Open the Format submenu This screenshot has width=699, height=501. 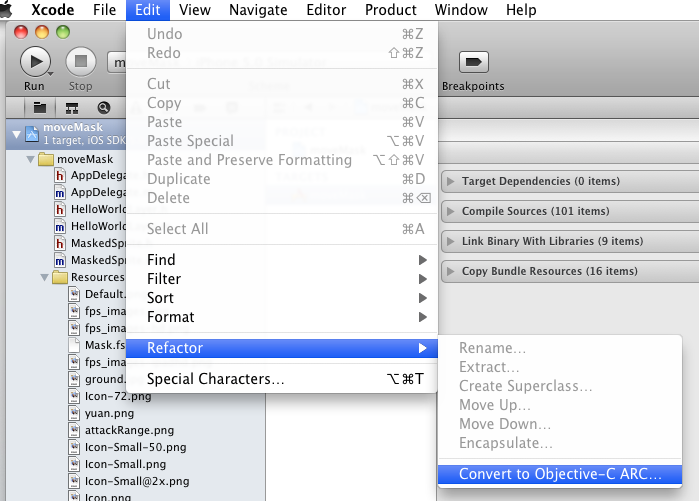[x=282, y=317]
